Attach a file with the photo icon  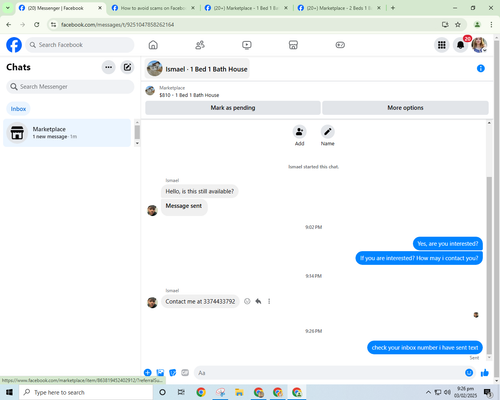click(x=160, y=373)
